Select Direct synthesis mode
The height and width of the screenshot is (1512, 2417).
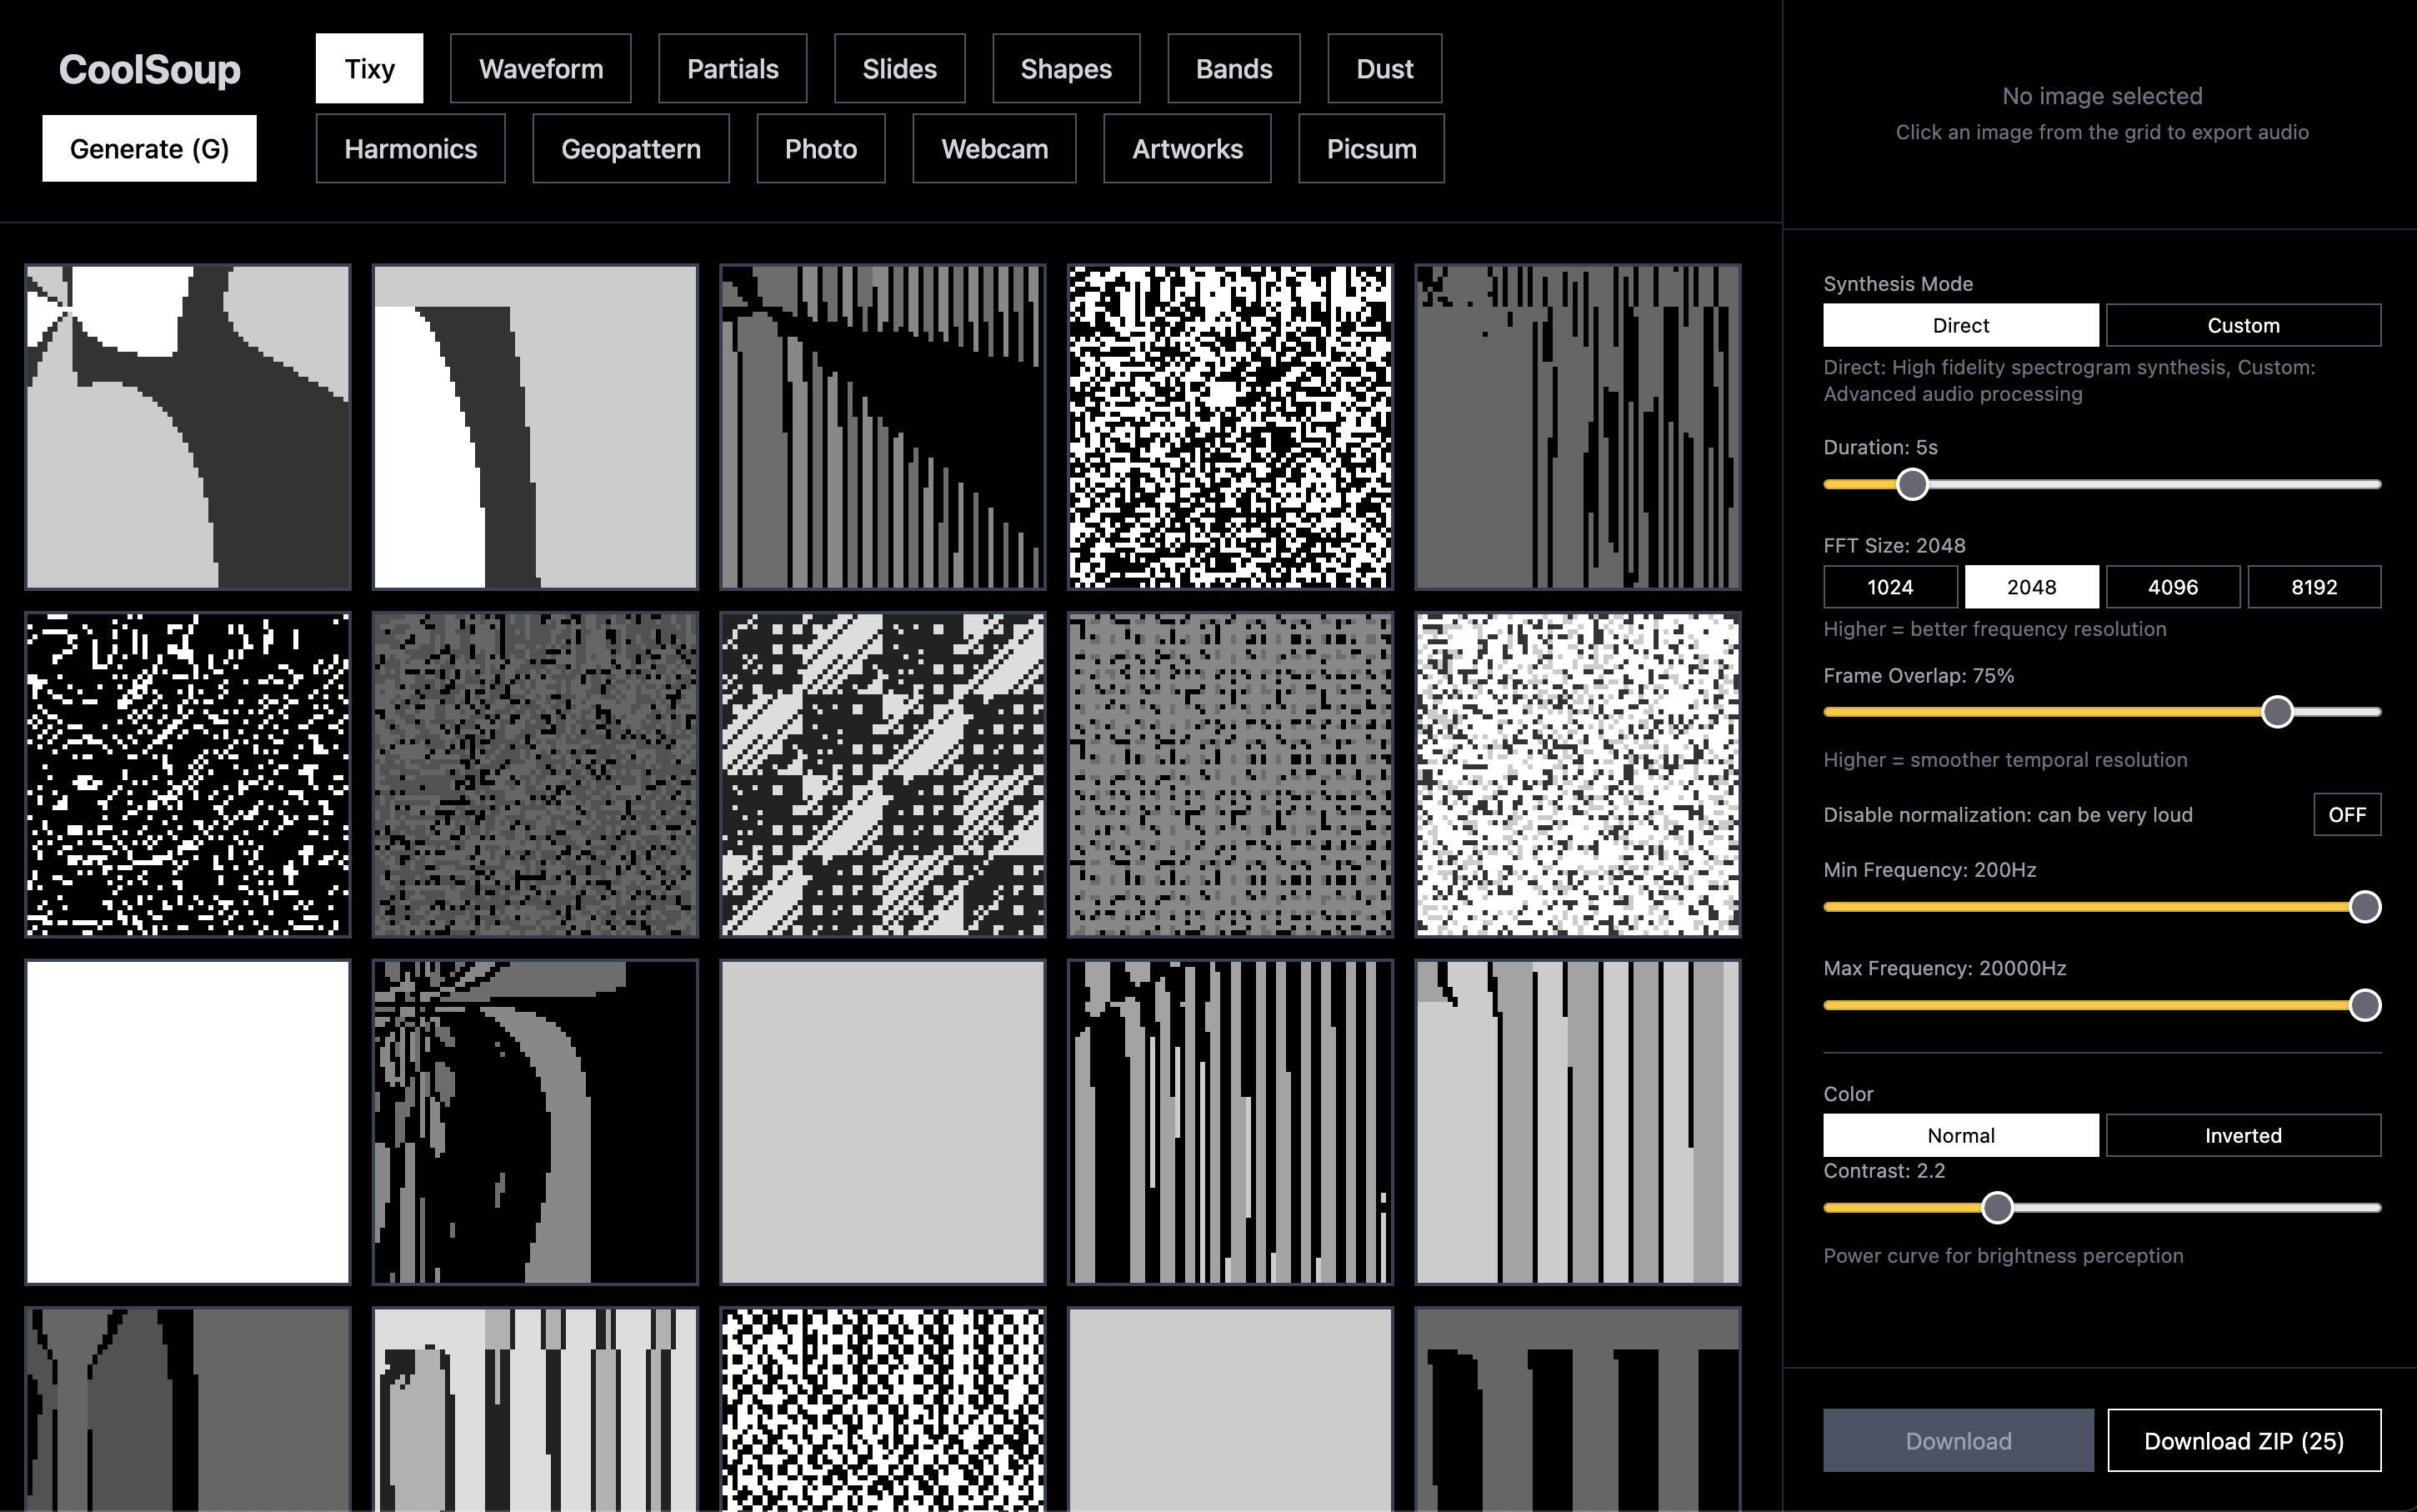1961,324
